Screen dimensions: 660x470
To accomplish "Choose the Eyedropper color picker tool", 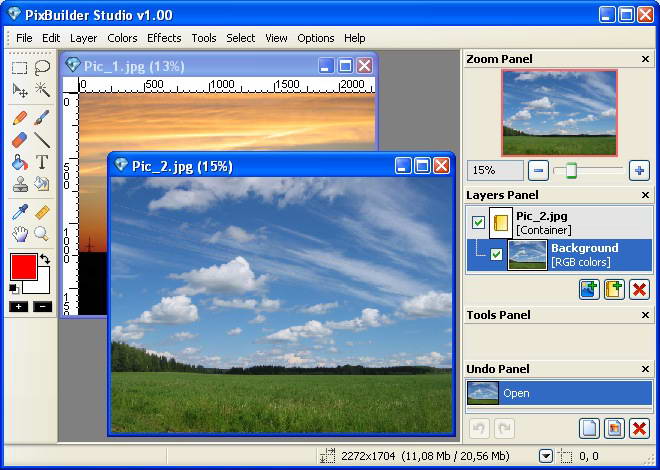I will click(19, 212).
